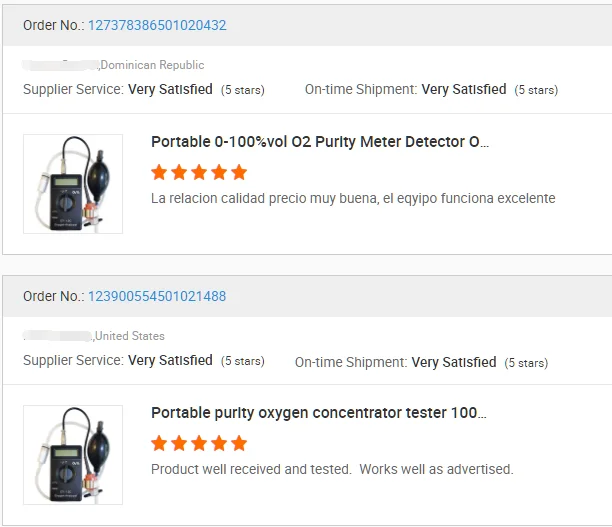
Task: Click third star of Dominican Republic review
Action: [x=199, y=172]
